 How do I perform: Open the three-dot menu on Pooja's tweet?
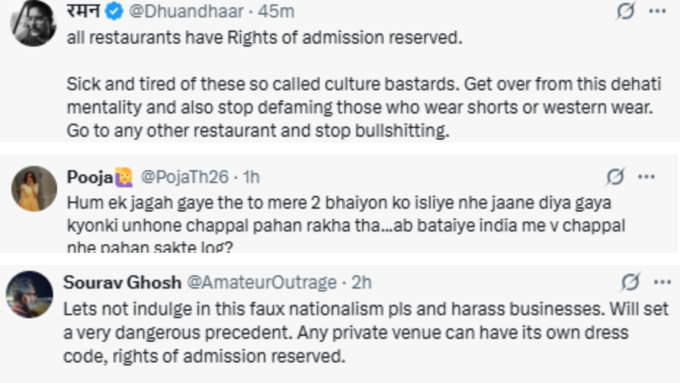pos(647,177)
